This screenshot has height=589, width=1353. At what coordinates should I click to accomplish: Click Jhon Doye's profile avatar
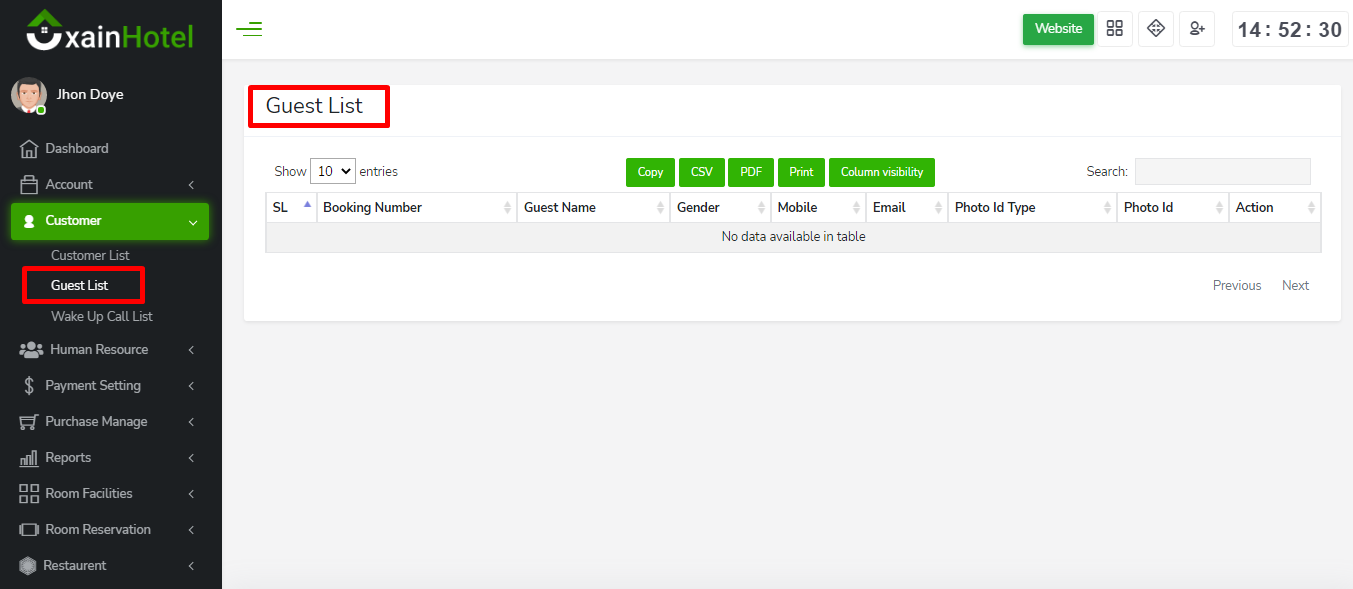click(x=28, y=95)
